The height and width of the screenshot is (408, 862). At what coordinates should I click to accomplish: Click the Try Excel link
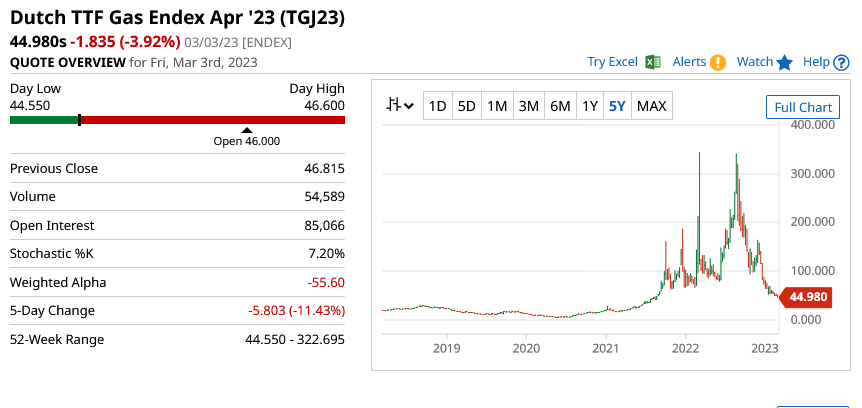click(x=612, y=62)
